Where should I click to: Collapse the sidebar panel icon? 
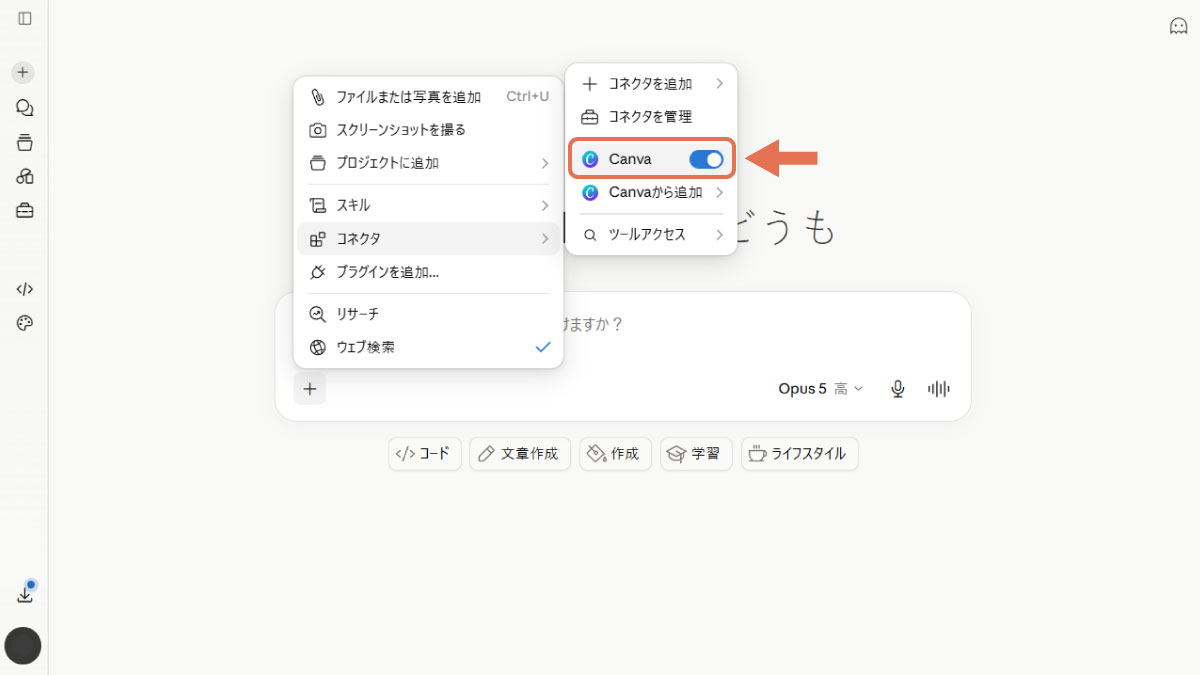coord(25,18)
